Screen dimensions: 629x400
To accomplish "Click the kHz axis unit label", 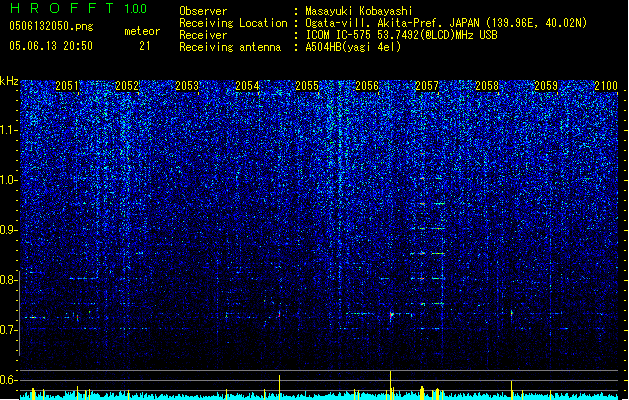I will [x=9, y=81].
